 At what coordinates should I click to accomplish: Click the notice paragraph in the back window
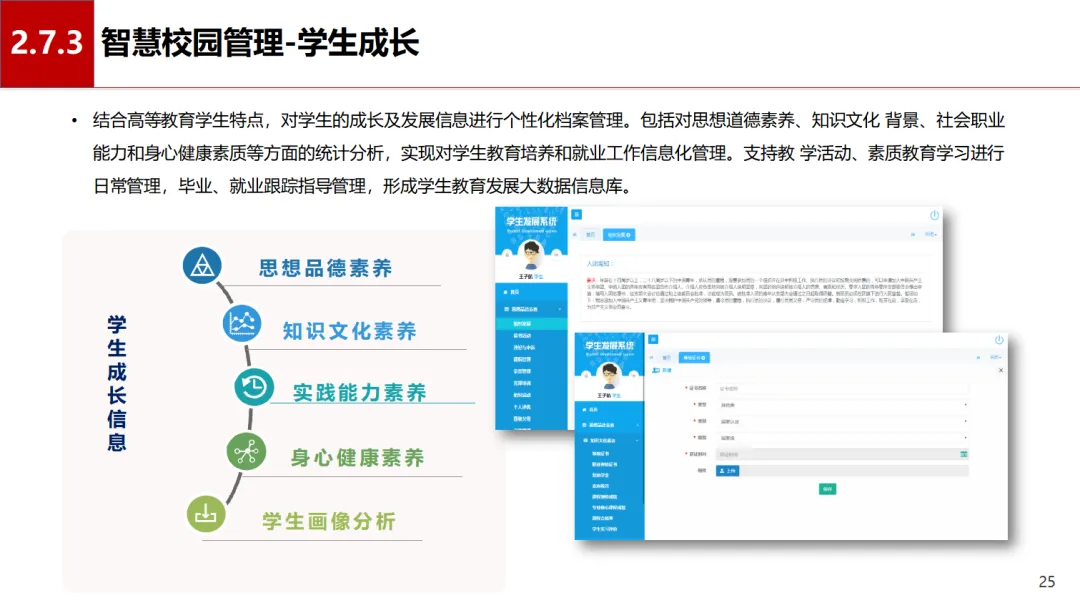point(754,294)
